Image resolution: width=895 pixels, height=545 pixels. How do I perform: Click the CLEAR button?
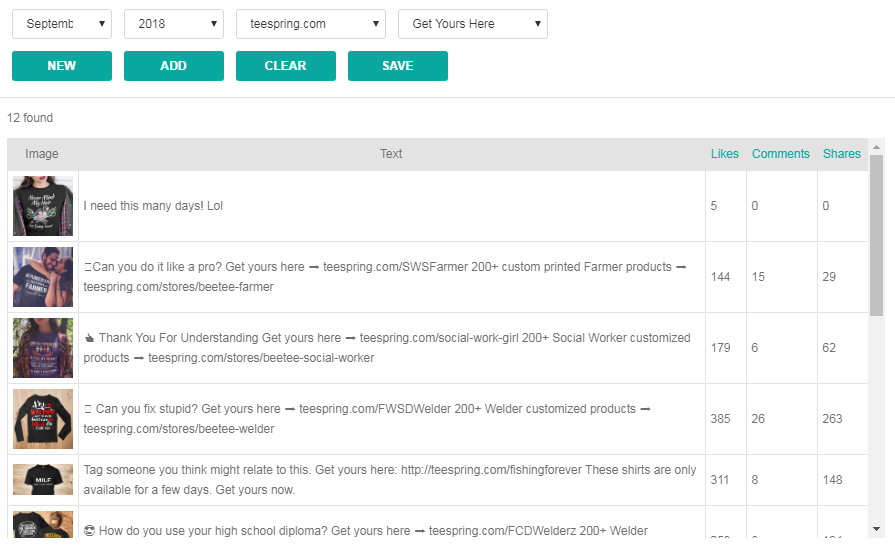(x=285, y=66)
